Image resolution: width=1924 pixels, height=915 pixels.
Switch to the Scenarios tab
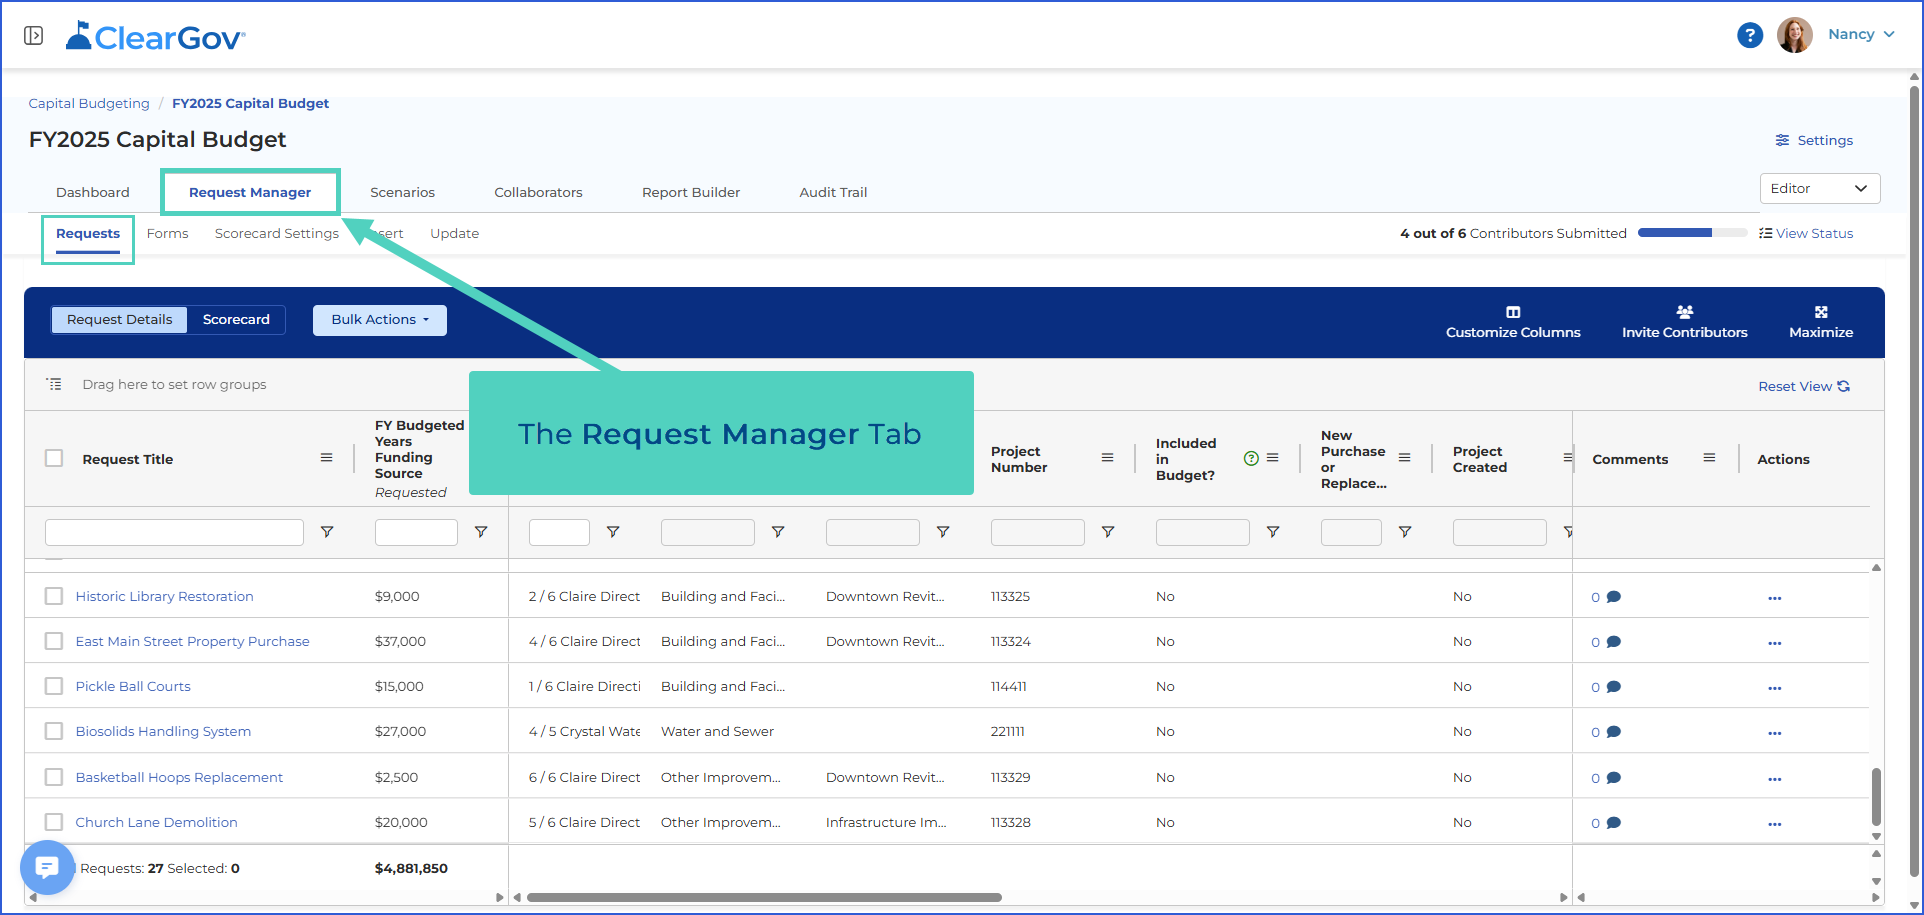(402, 192)
